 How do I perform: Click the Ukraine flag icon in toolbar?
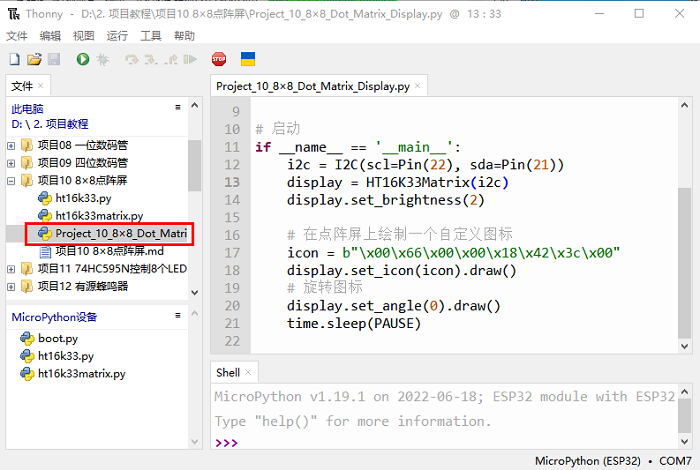coord(248,60)
